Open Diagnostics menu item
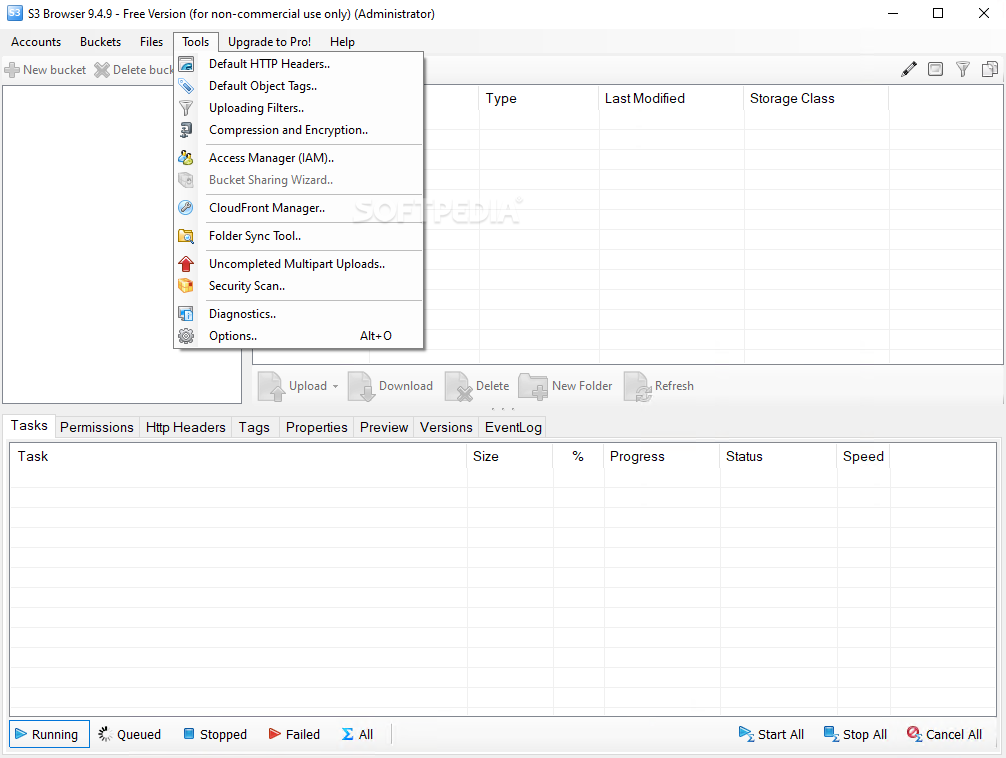This screenshot has height=758, width=1006. pos(298,314)
